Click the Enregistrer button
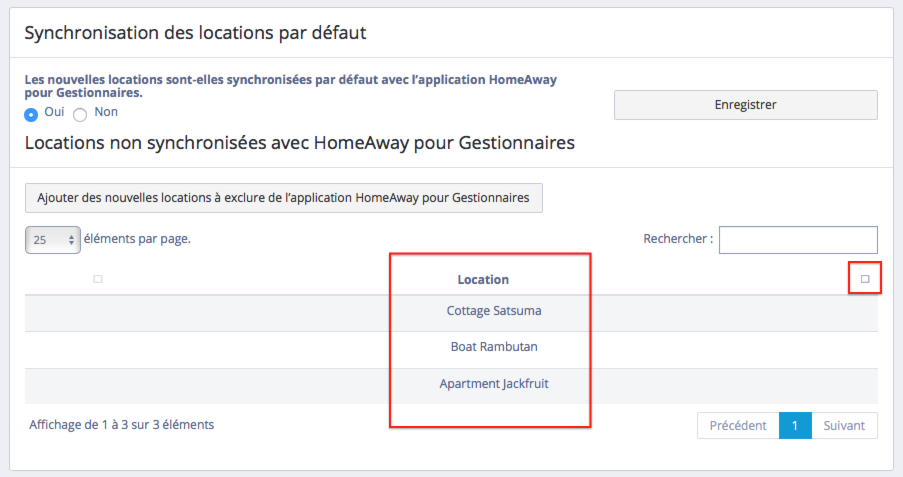The width and height of the screenshot is (903, 477). [745, 105]
